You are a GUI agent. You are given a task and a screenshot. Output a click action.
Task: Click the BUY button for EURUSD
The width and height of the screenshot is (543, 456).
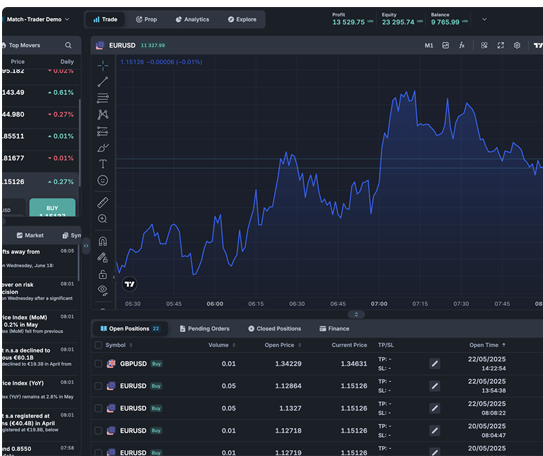click(52, 208)
